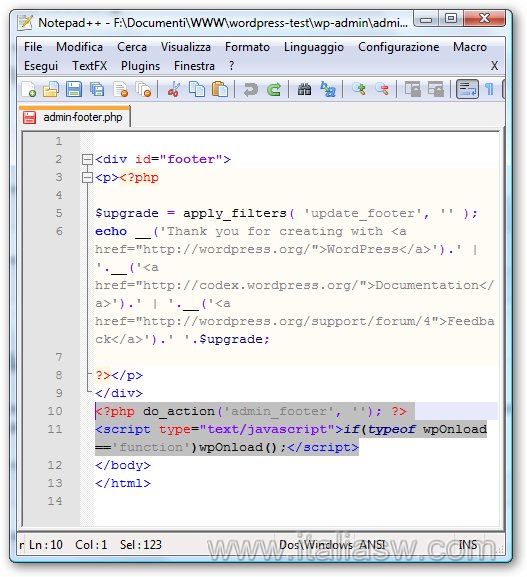Open the Visualizza menu
The image size is (527, 577).
(185, 47)
